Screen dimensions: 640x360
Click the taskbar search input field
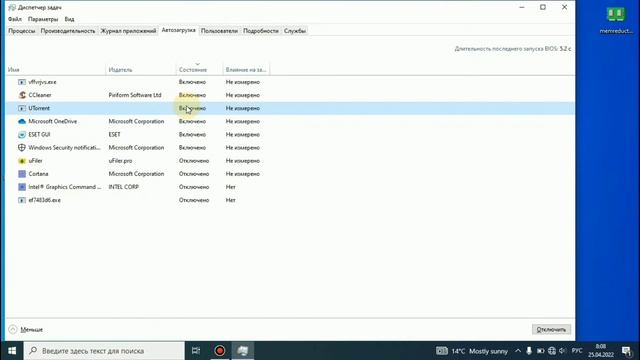[x=104, y=351]
